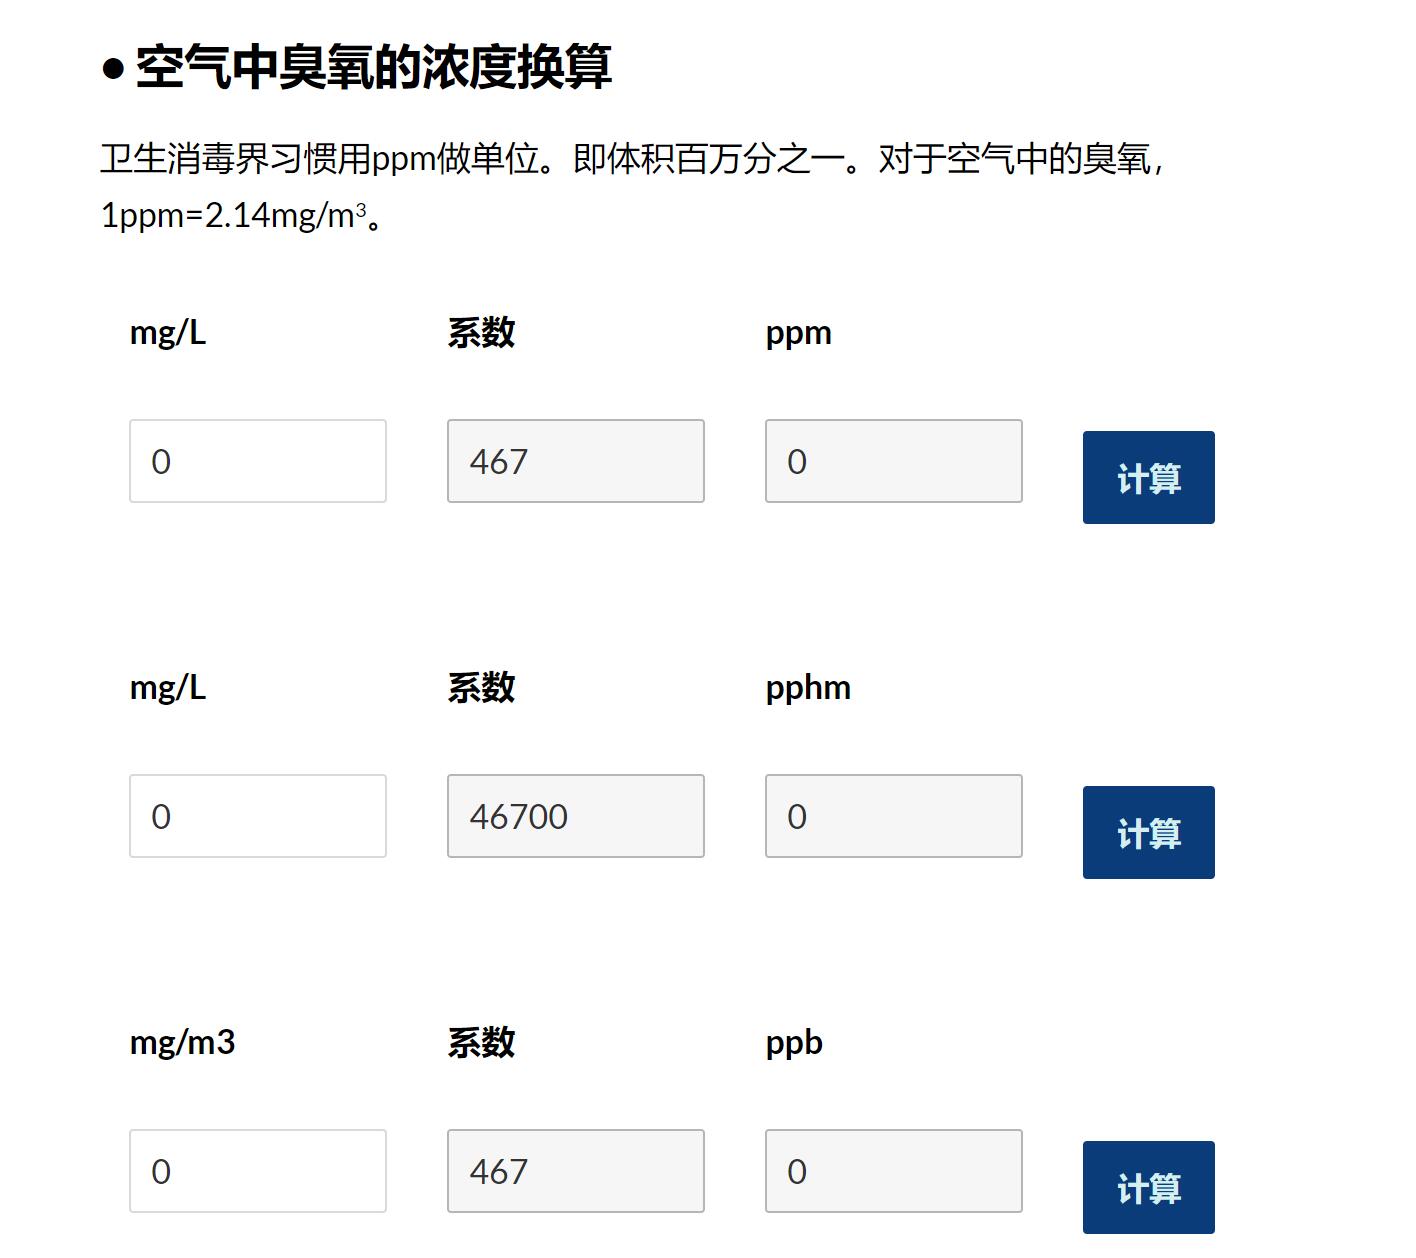Click the 计算 button in the ppb conversion row
1416x1258 pixels.
tap(1148, 1187)
